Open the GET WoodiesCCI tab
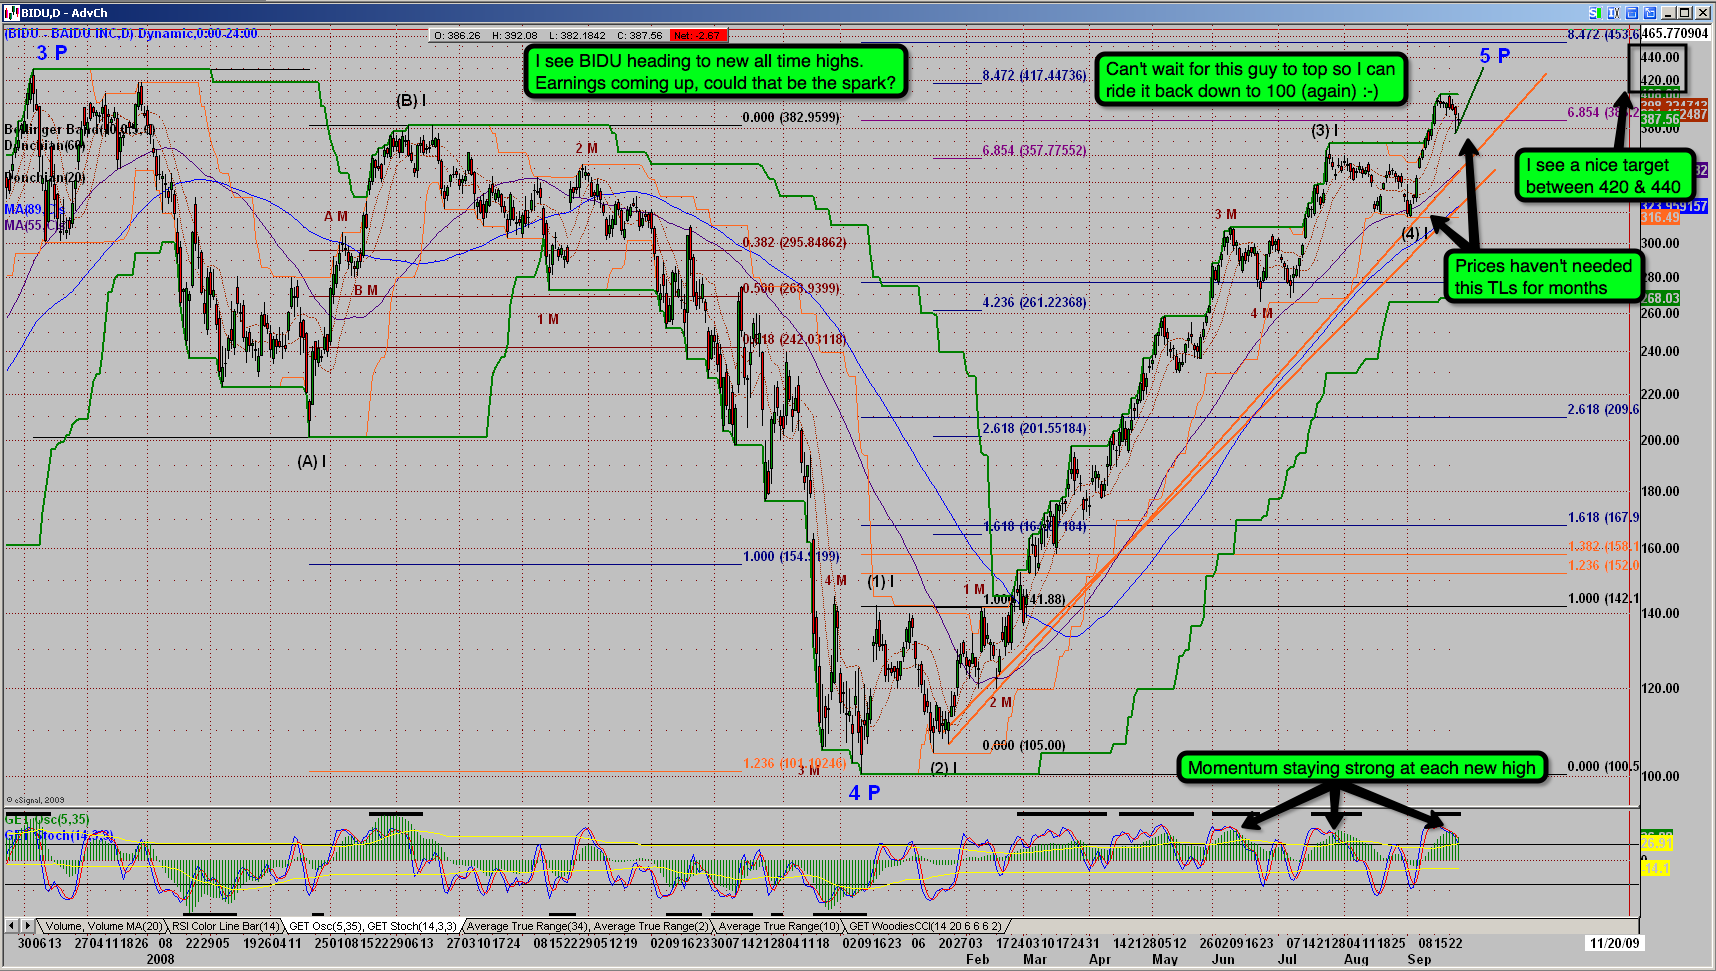The height and width of the screenshot is (971, 1716). (x=925, y=926)
